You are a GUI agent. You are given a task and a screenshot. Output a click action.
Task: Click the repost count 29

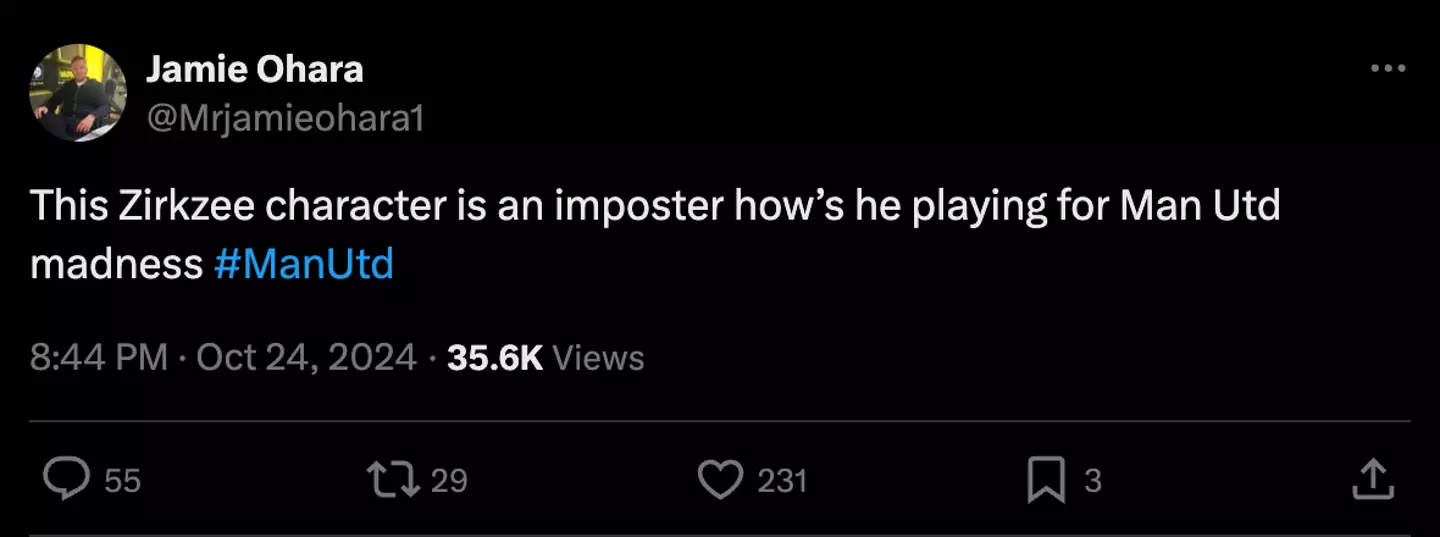pos(449,481)
